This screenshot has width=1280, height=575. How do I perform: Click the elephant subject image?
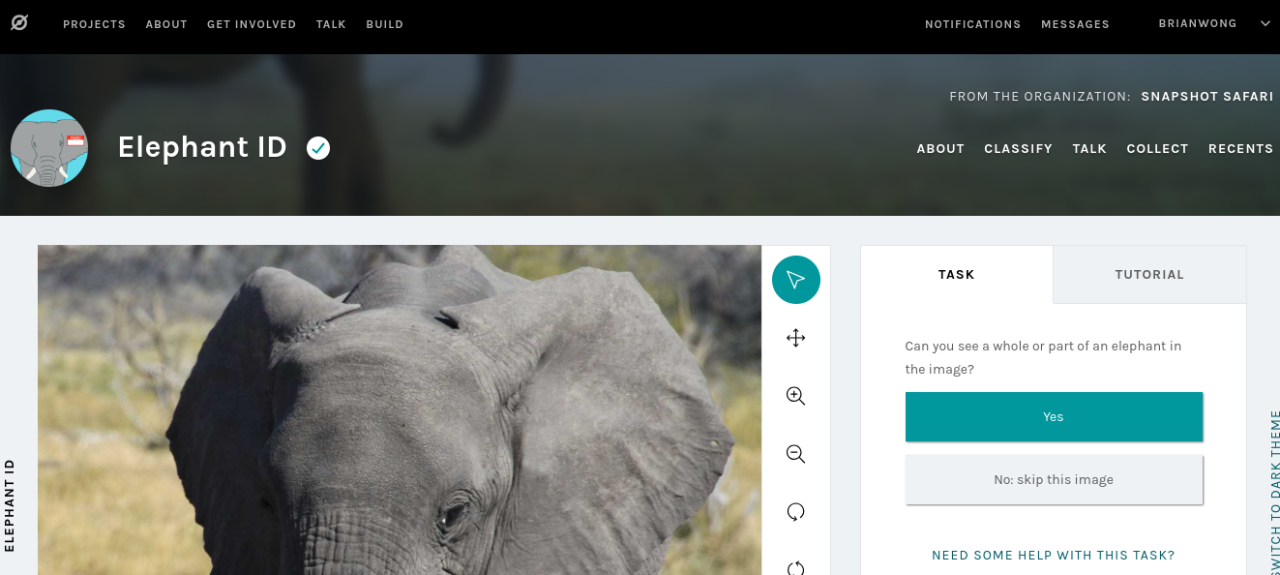click(x=399, y=410)
